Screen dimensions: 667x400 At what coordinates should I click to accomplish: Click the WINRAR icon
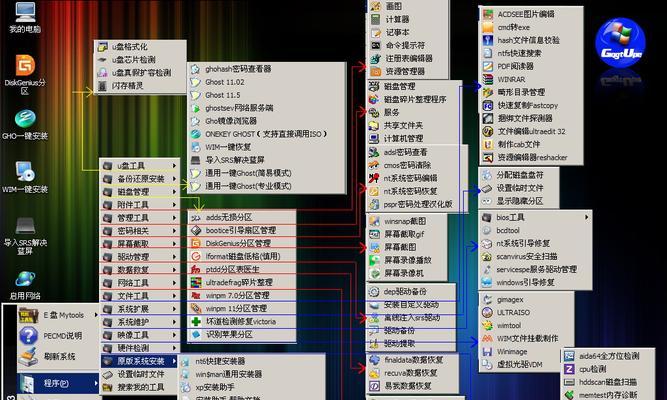(x=487, y=79)
